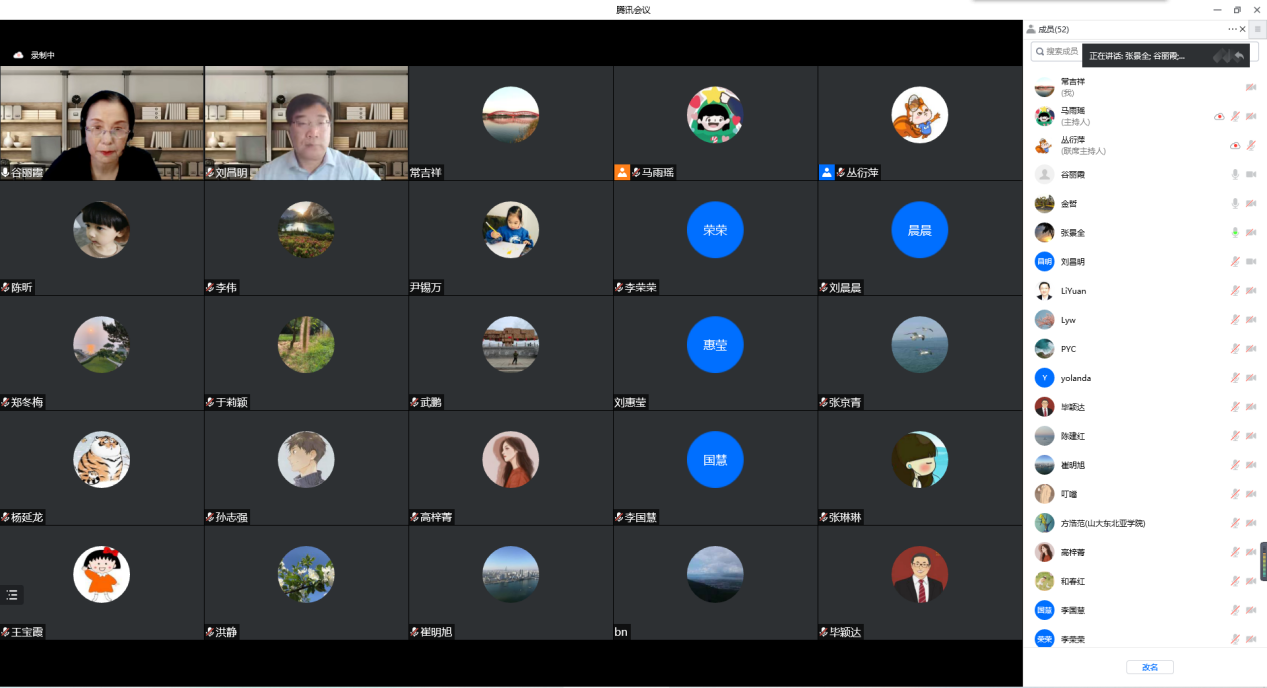Open the three-dot more menu in members panel
The width and height of the screenshot is (1267, 688).
(1232, 29)
